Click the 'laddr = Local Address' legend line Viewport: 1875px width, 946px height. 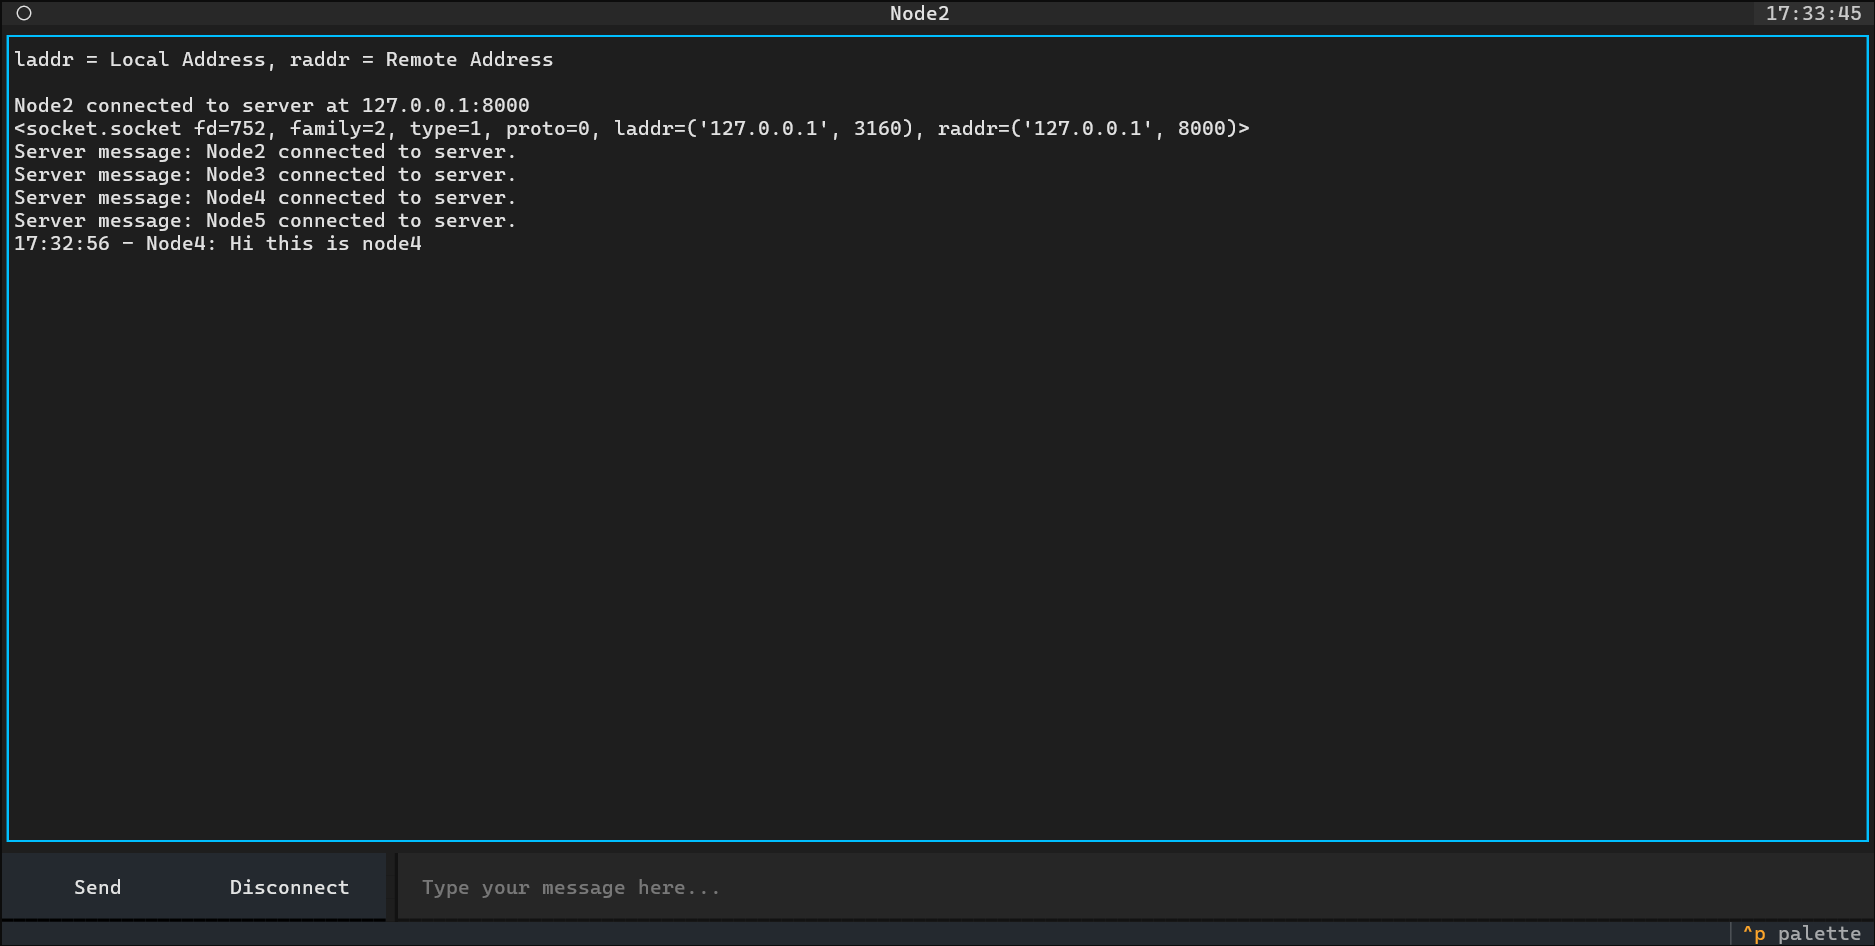tap(283, 59)
